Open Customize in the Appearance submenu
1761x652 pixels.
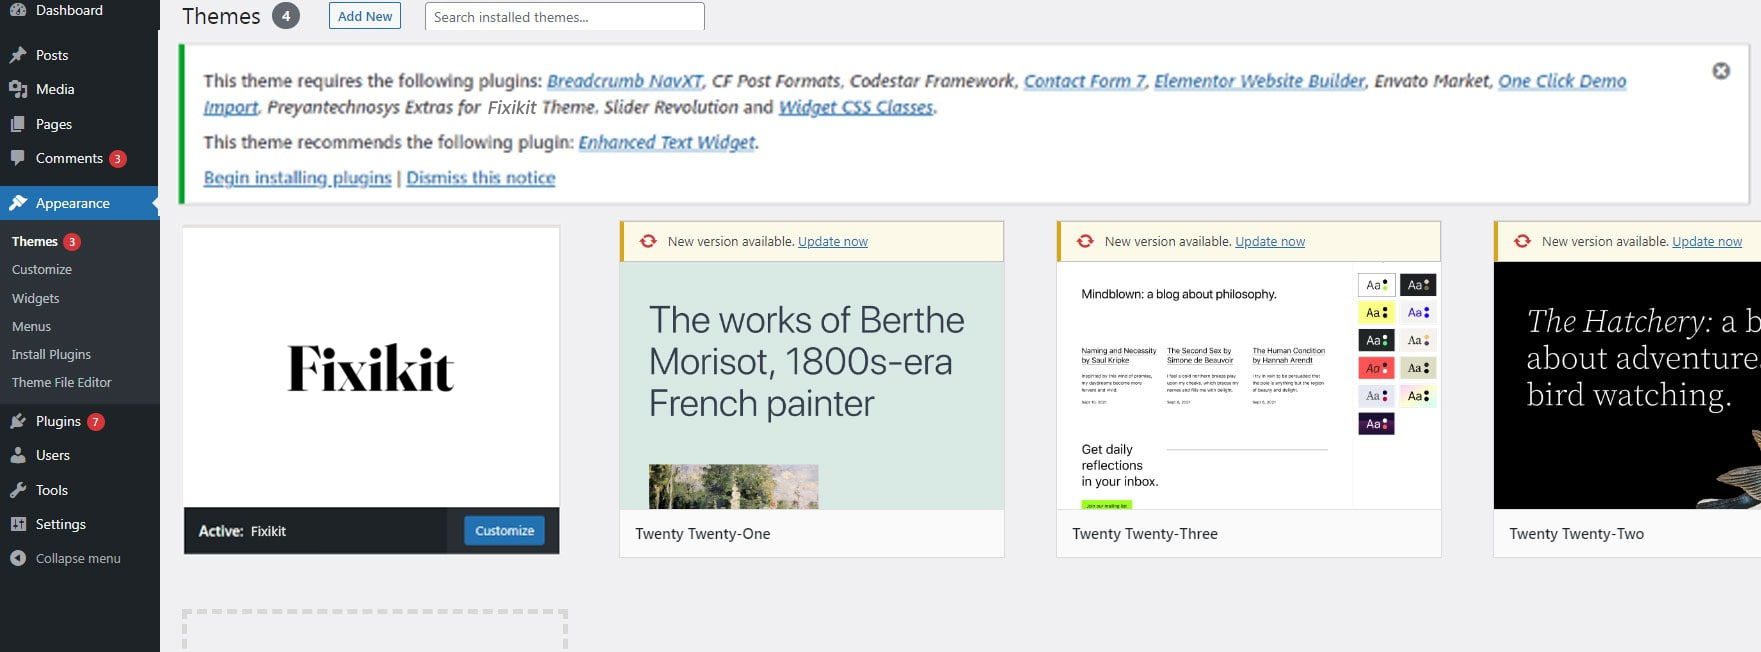(42, 269)
